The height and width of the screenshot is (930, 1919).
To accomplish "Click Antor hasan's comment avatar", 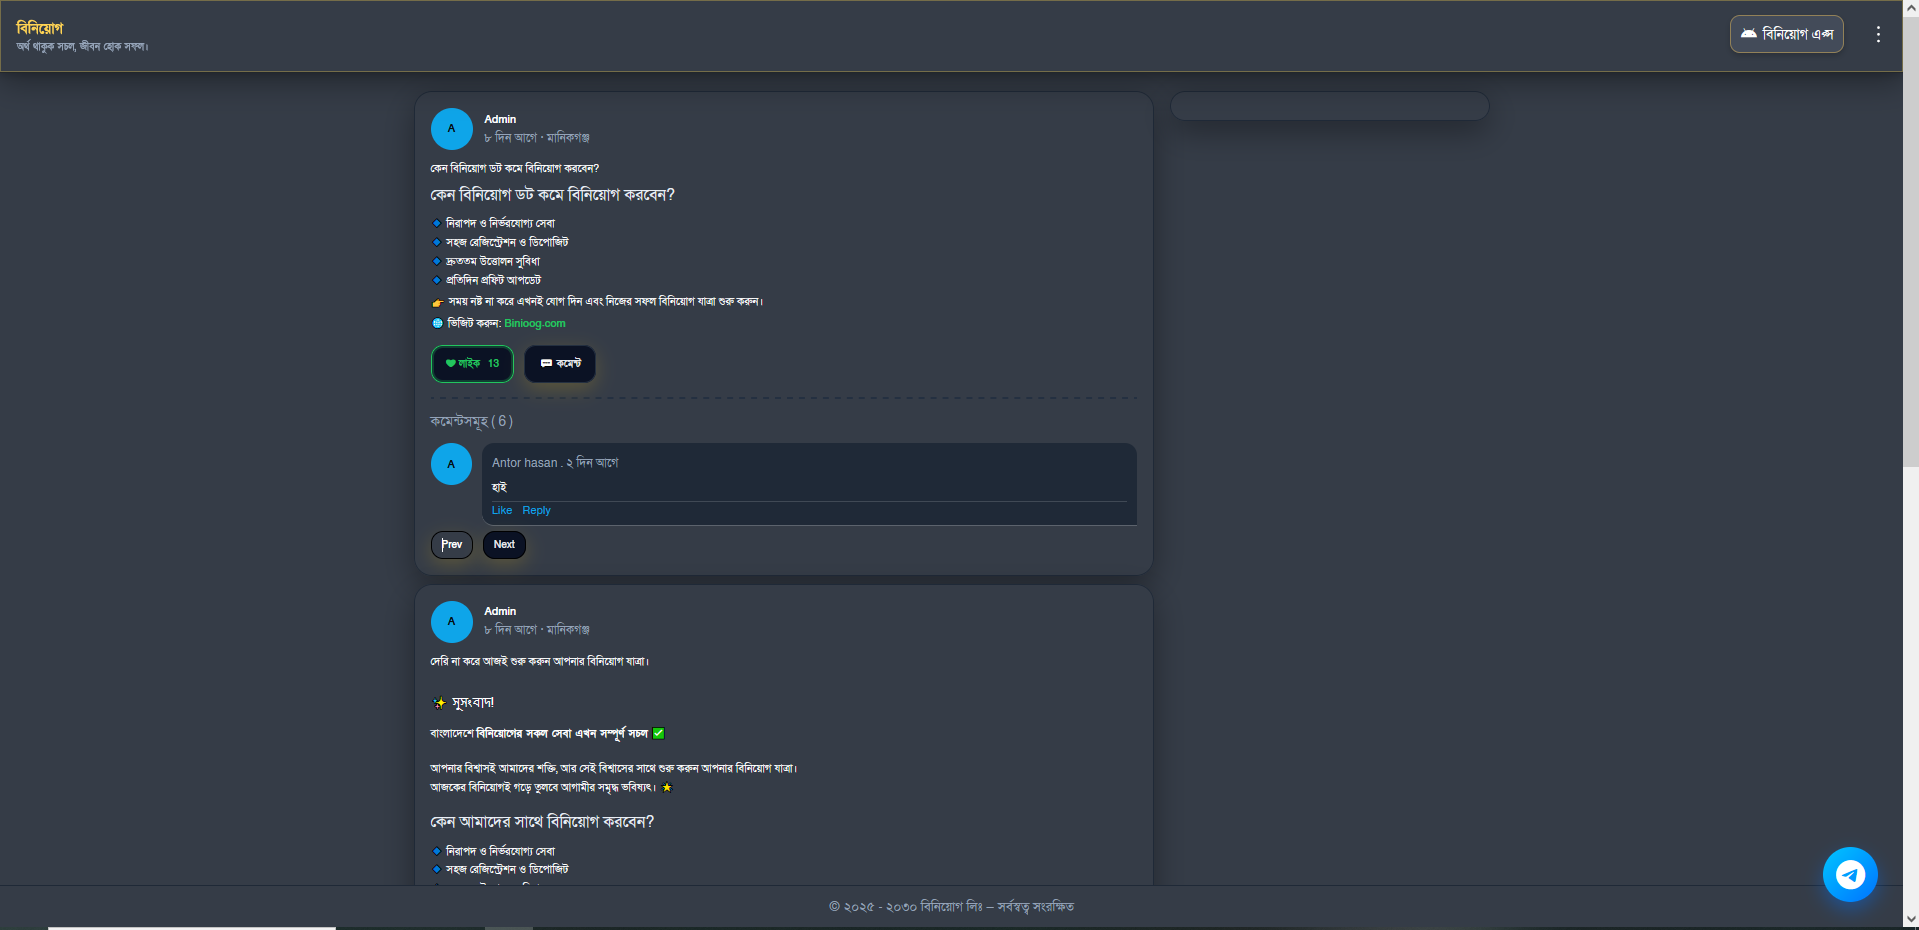I will pos(451,464).
